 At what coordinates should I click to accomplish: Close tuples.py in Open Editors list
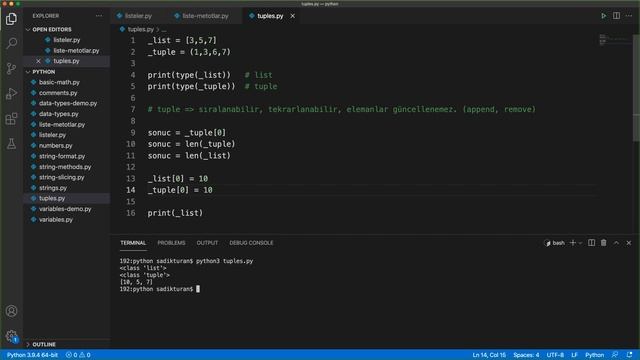pyautogui.click(x=38, y=61)
